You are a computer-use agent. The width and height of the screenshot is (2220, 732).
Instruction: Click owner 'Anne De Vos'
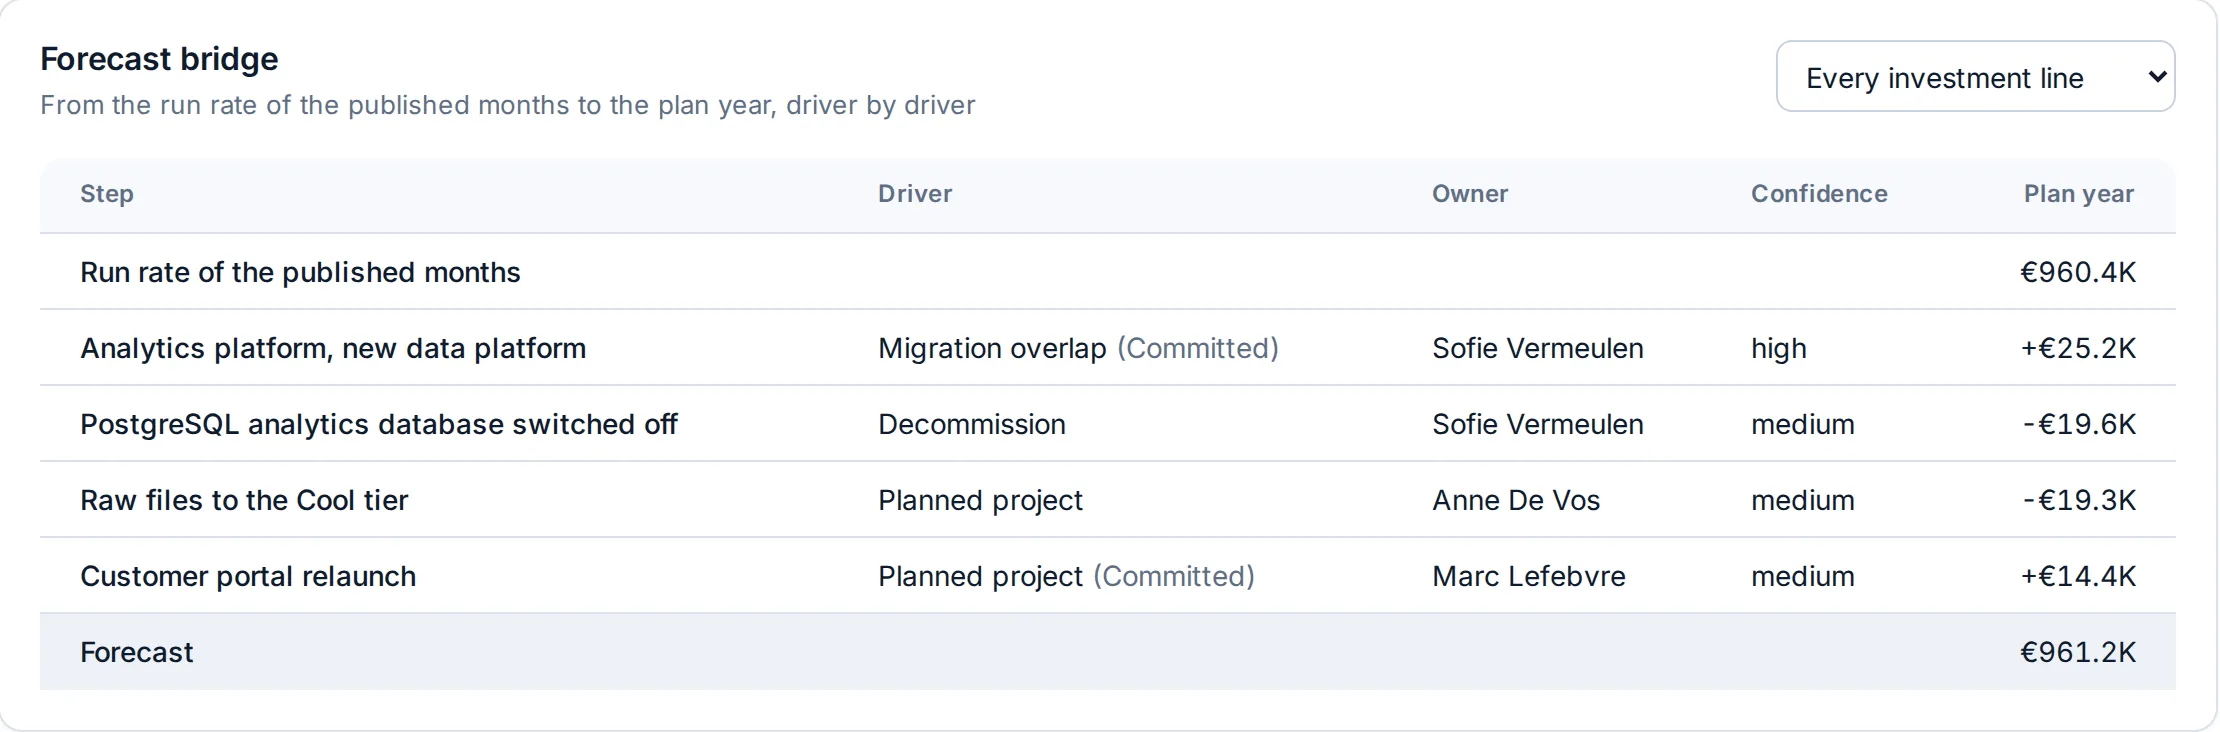[x=1516, y=500]
